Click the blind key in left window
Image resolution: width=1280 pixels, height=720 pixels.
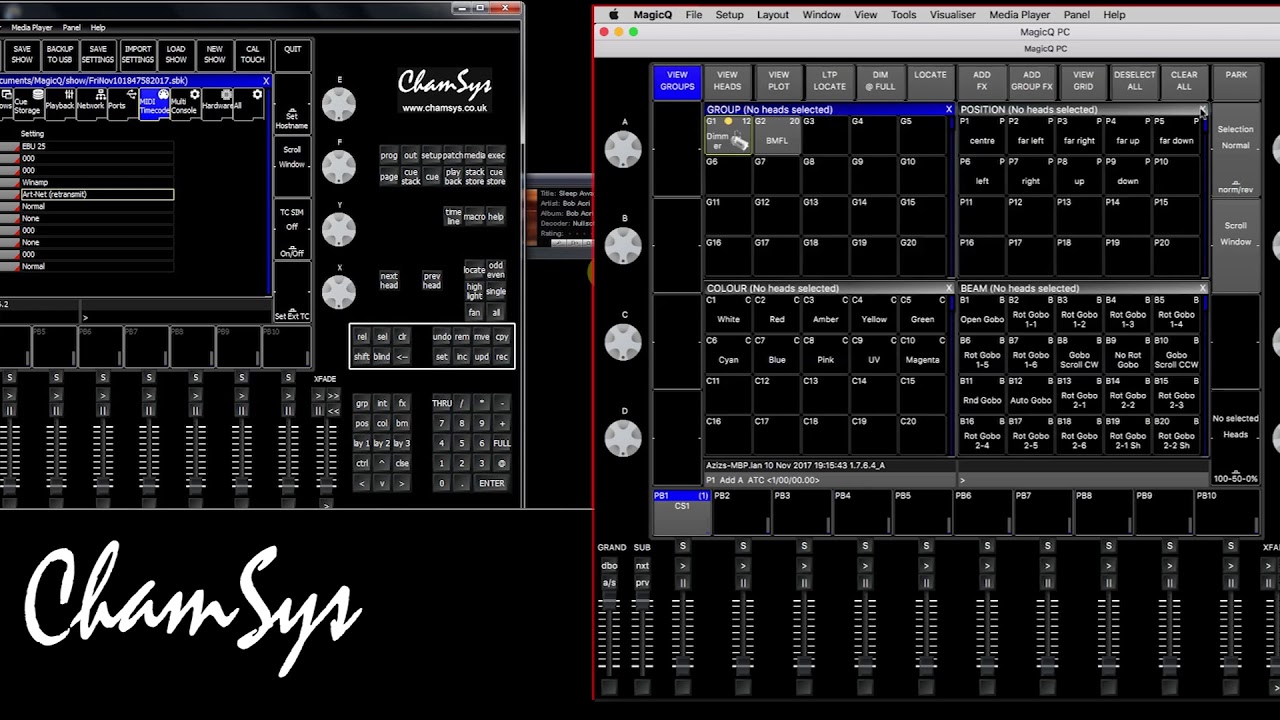381,357
